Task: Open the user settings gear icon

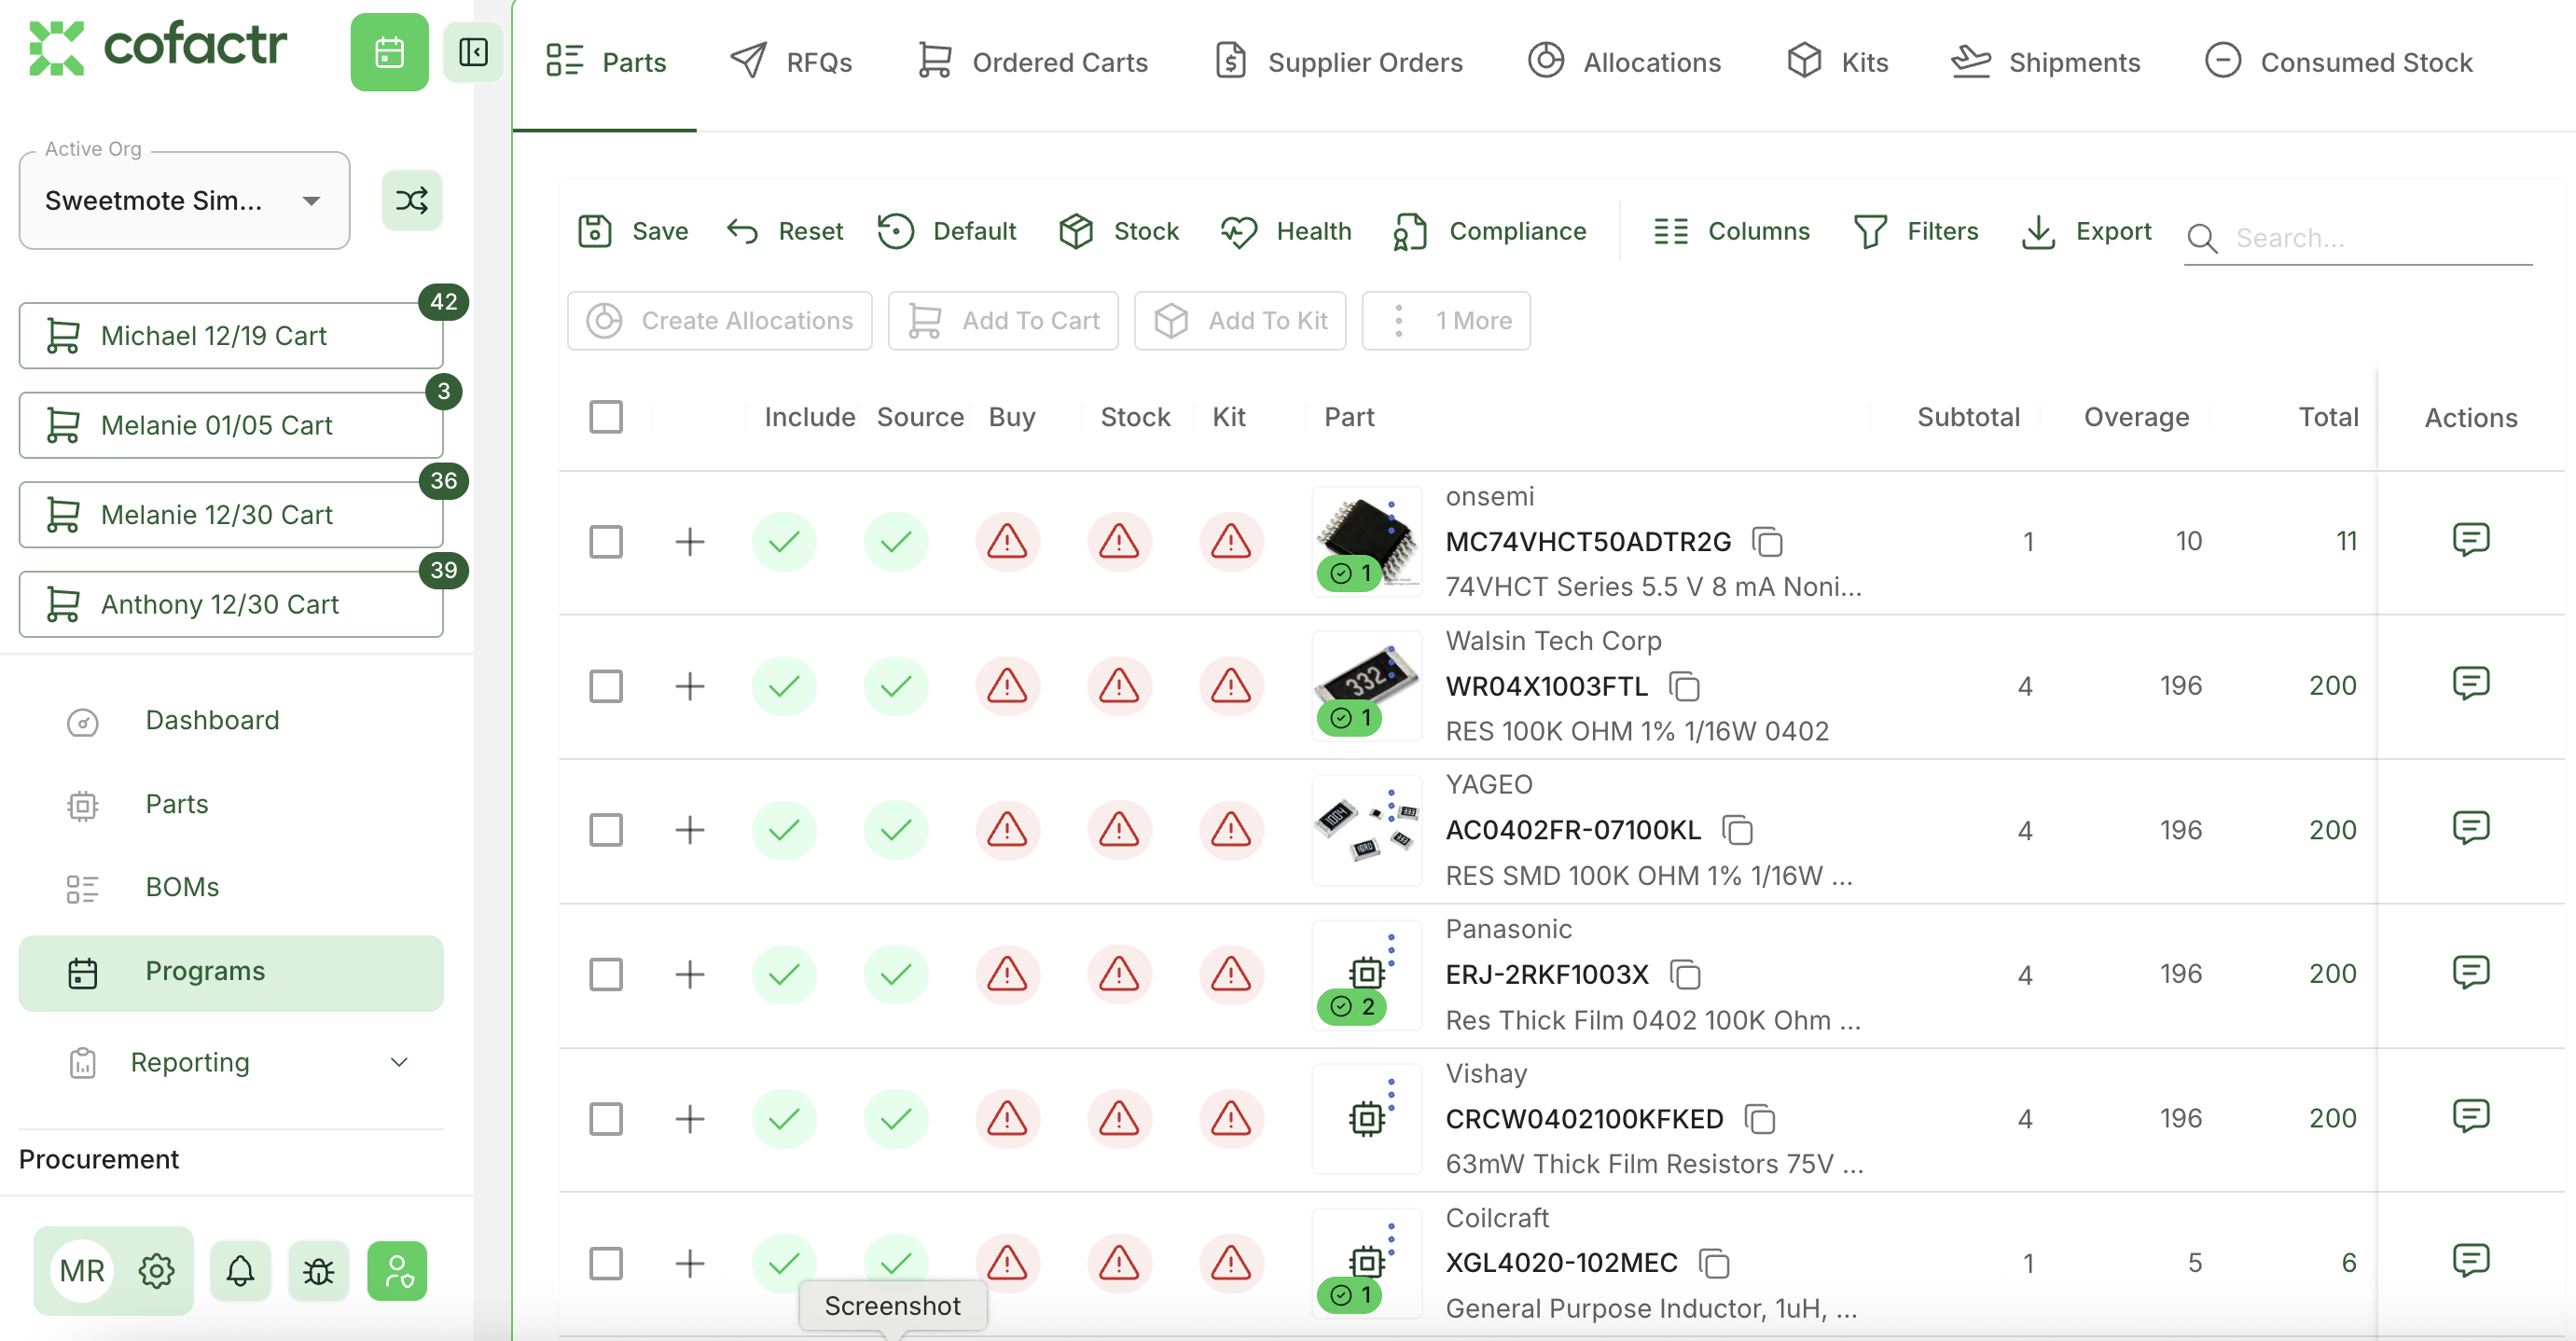Action: (156, 1271)
